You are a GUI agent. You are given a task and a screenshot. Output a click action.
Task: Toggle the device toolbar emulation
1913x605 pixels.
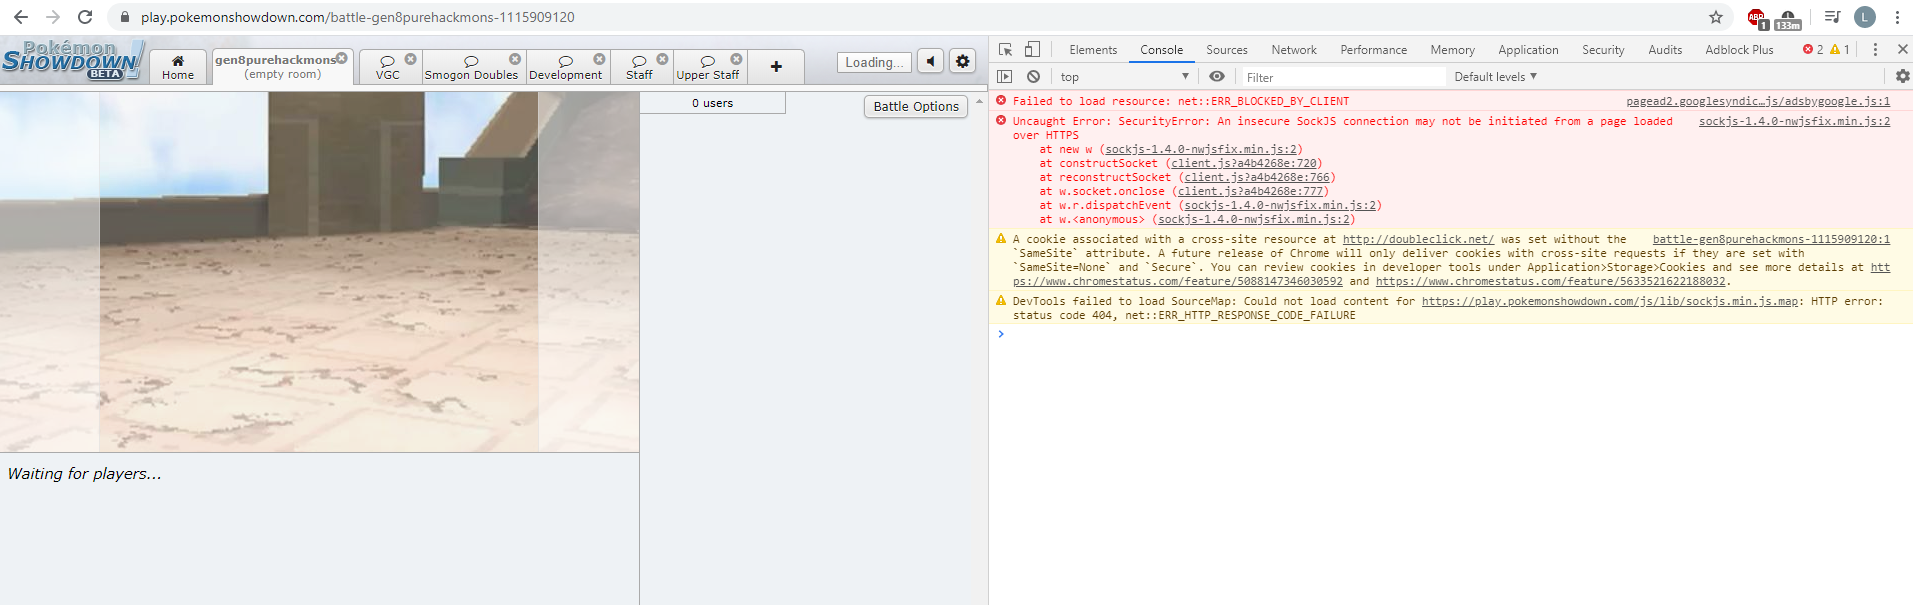1033,49
